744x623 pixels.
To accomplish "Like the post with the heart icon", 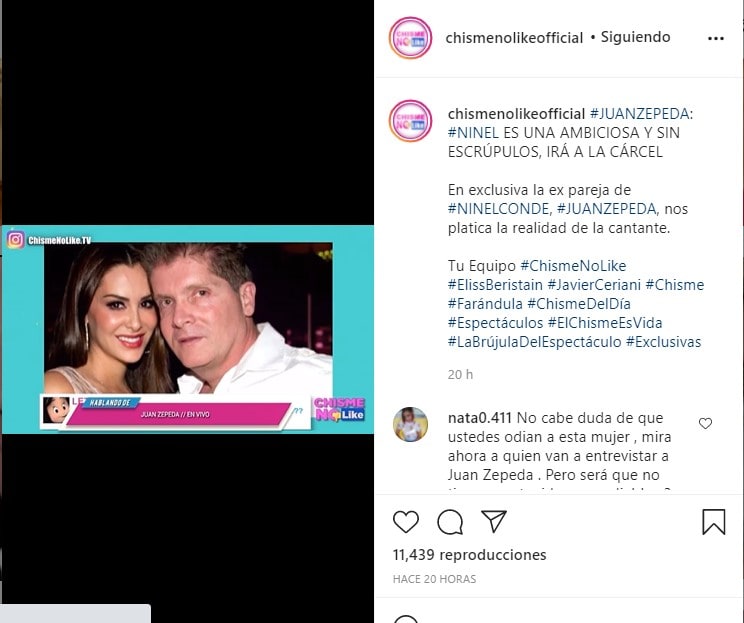I will point(406,521).
